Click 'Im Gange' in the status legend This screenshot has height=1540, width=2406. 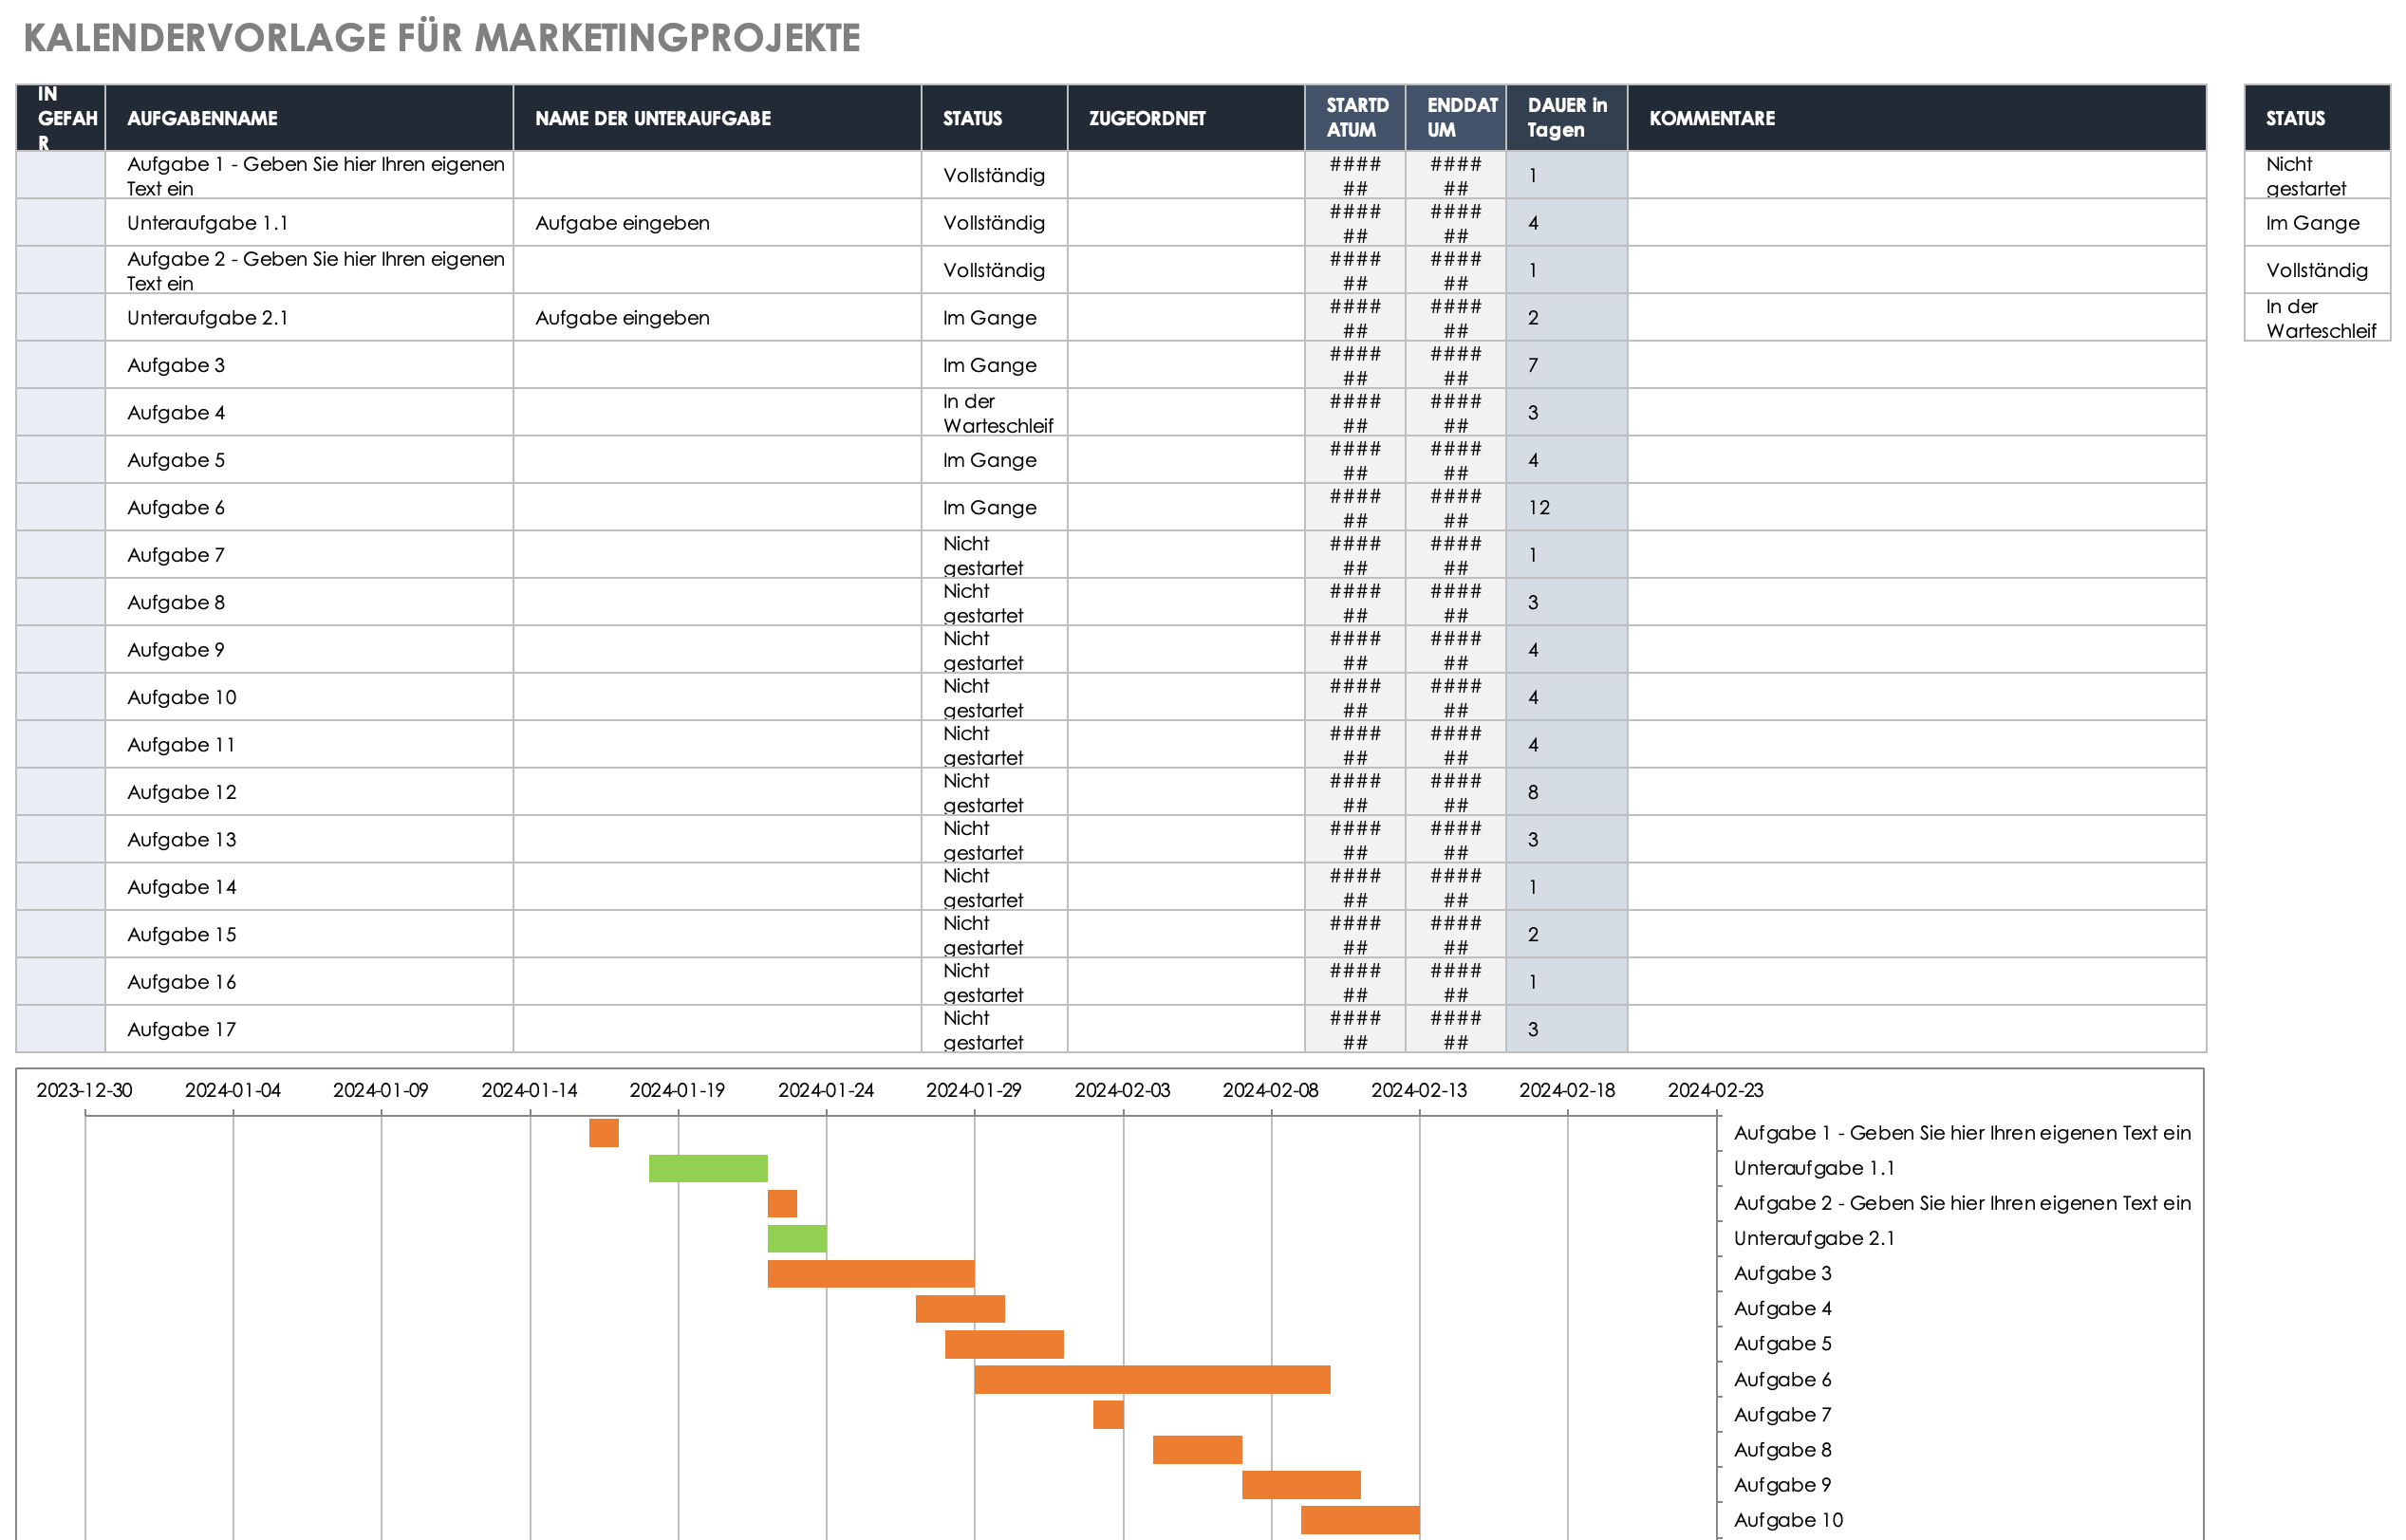[x=2317, y=223]
